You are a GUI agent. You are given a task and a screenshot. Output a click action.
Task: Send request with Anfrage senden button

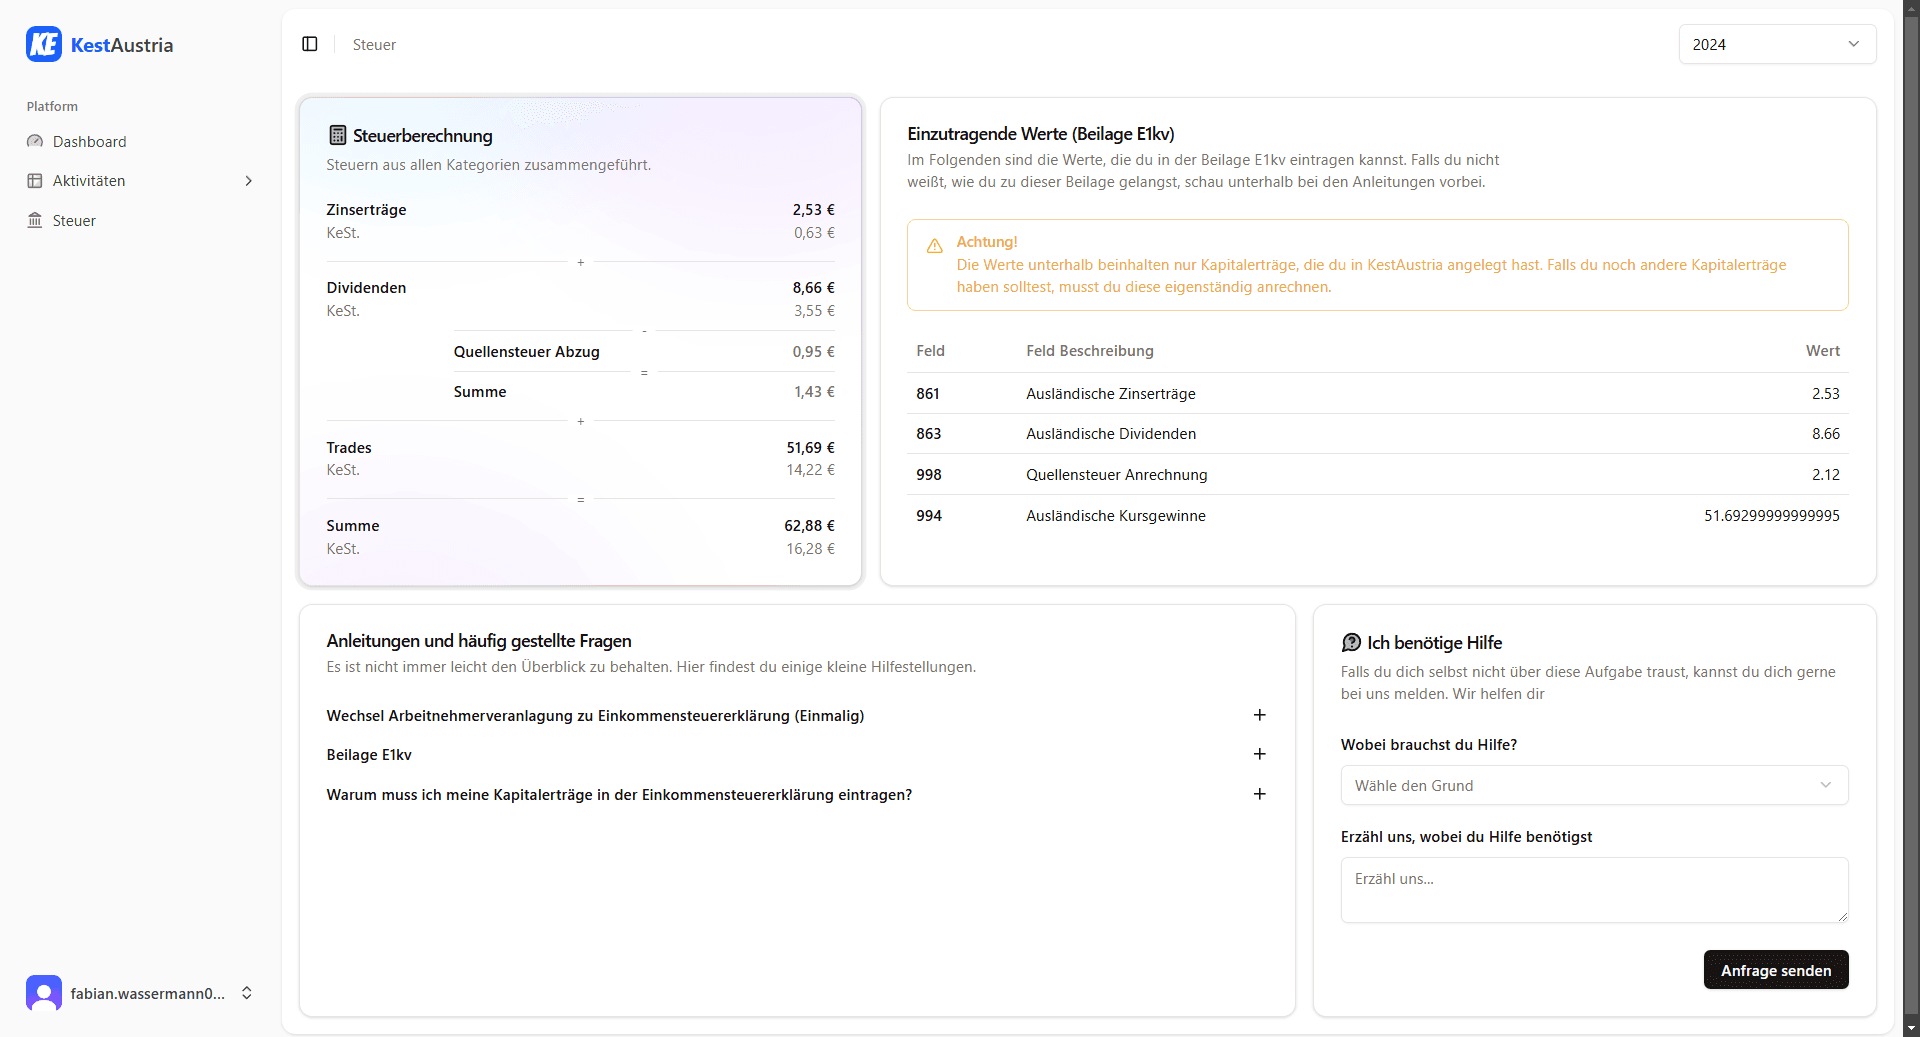1776,970
